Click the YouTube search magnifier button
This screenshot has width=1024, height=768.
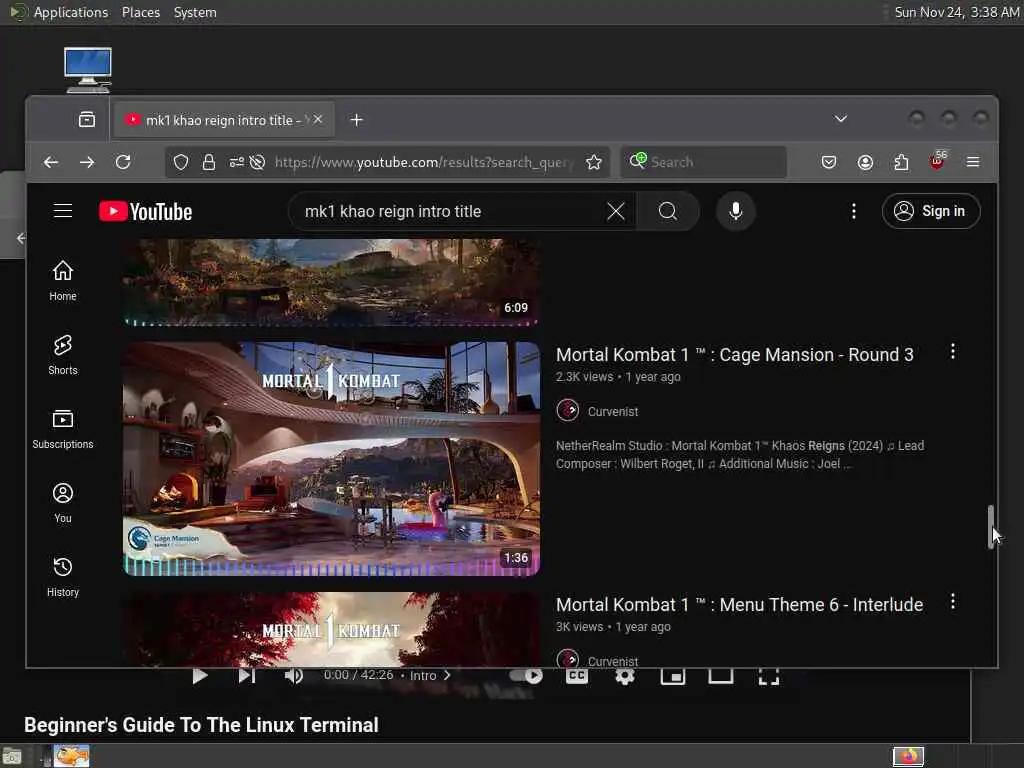click(x=667, y=211)
